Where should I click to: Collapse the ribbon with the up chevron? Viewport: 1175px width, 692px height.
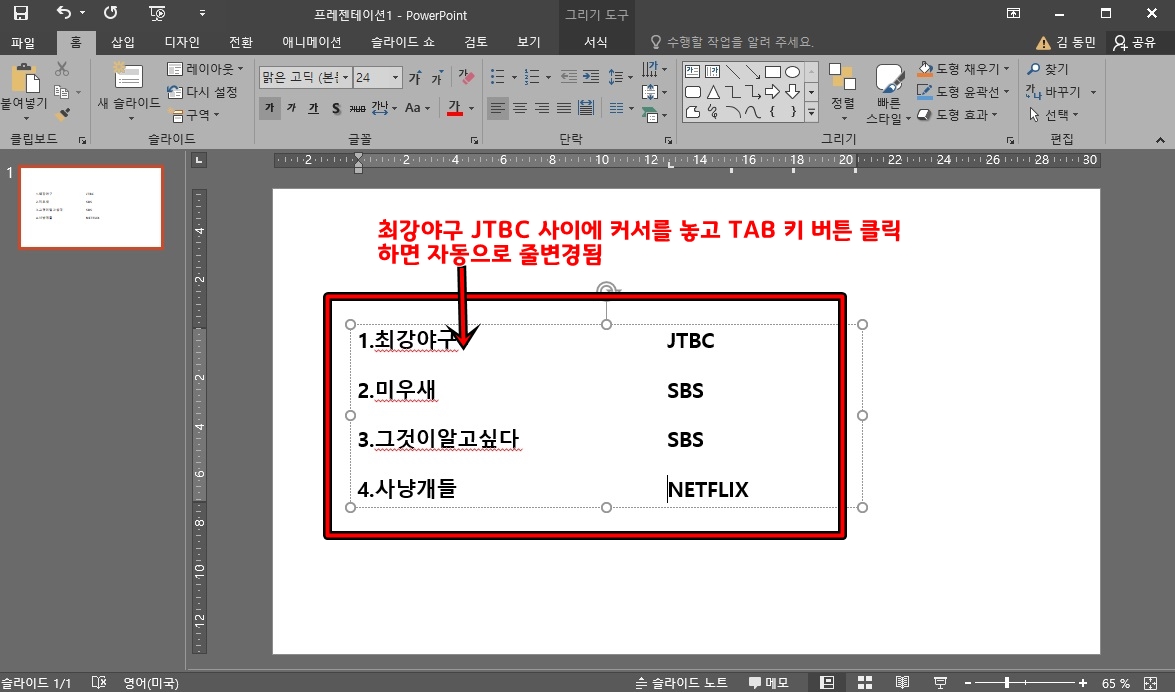1160,139
